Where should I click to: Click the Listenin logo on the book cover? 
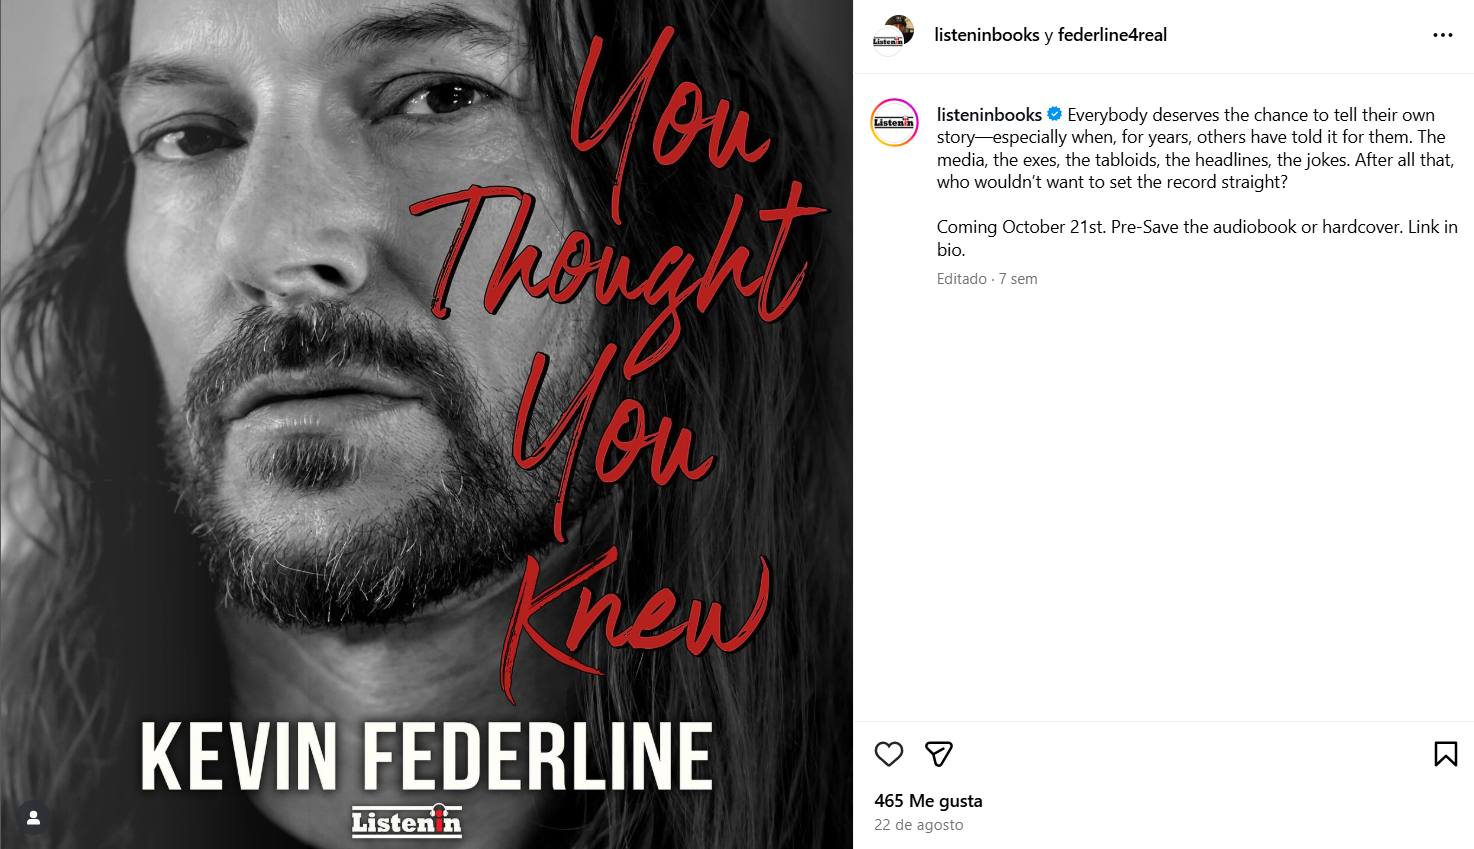(x=406, y=821)
